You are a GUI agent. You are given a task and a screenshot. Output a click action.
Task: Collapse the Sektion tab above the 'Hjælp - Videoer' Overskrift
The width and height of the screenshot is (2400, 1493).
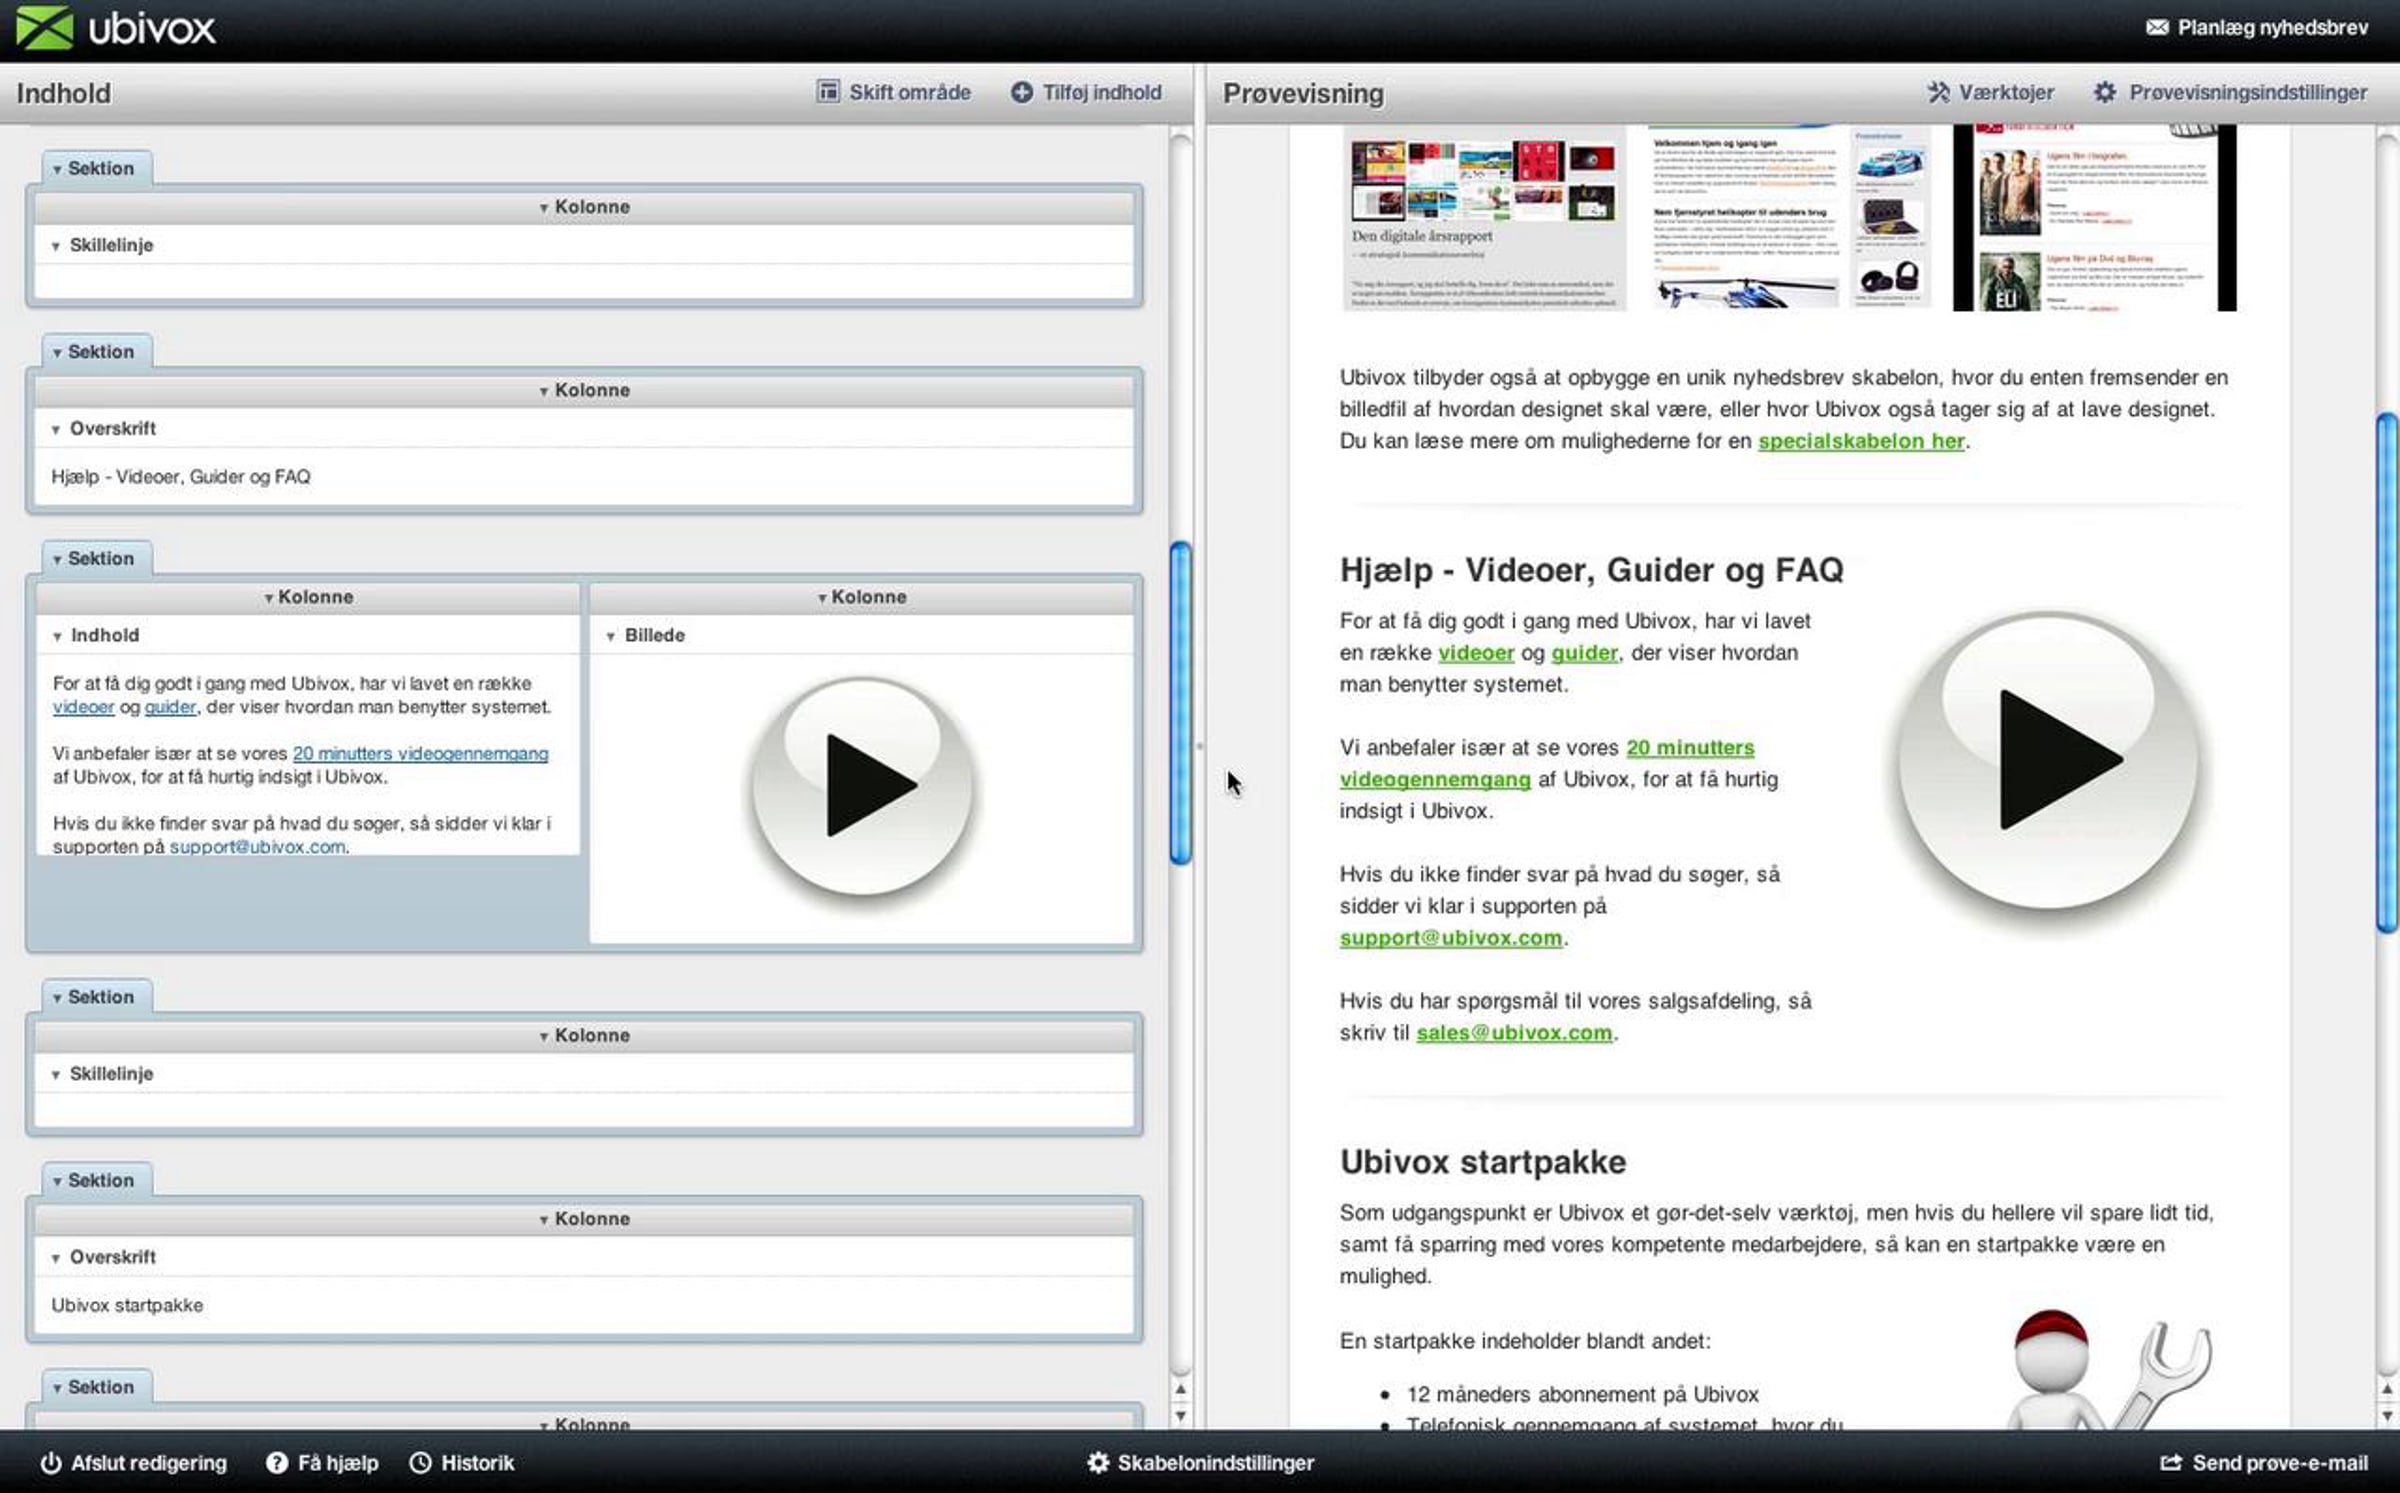click(x=57, y=353)
